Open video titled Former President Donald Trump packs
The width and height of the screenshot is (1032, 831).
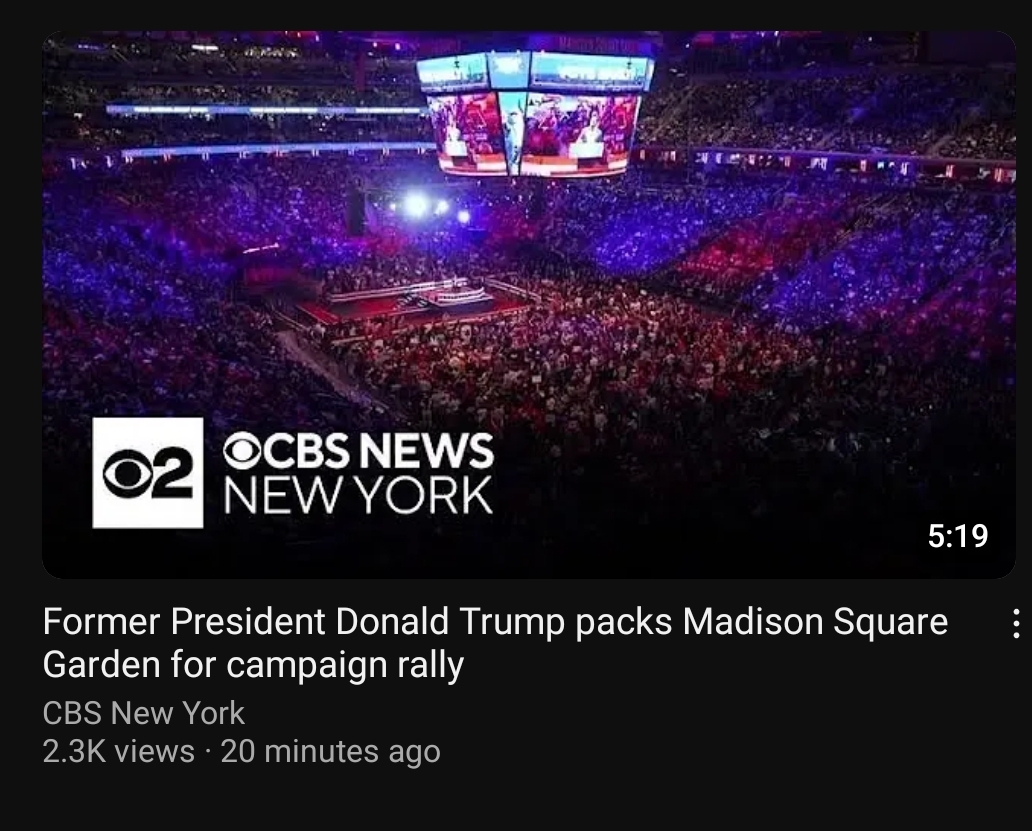(x=495, y=642)
